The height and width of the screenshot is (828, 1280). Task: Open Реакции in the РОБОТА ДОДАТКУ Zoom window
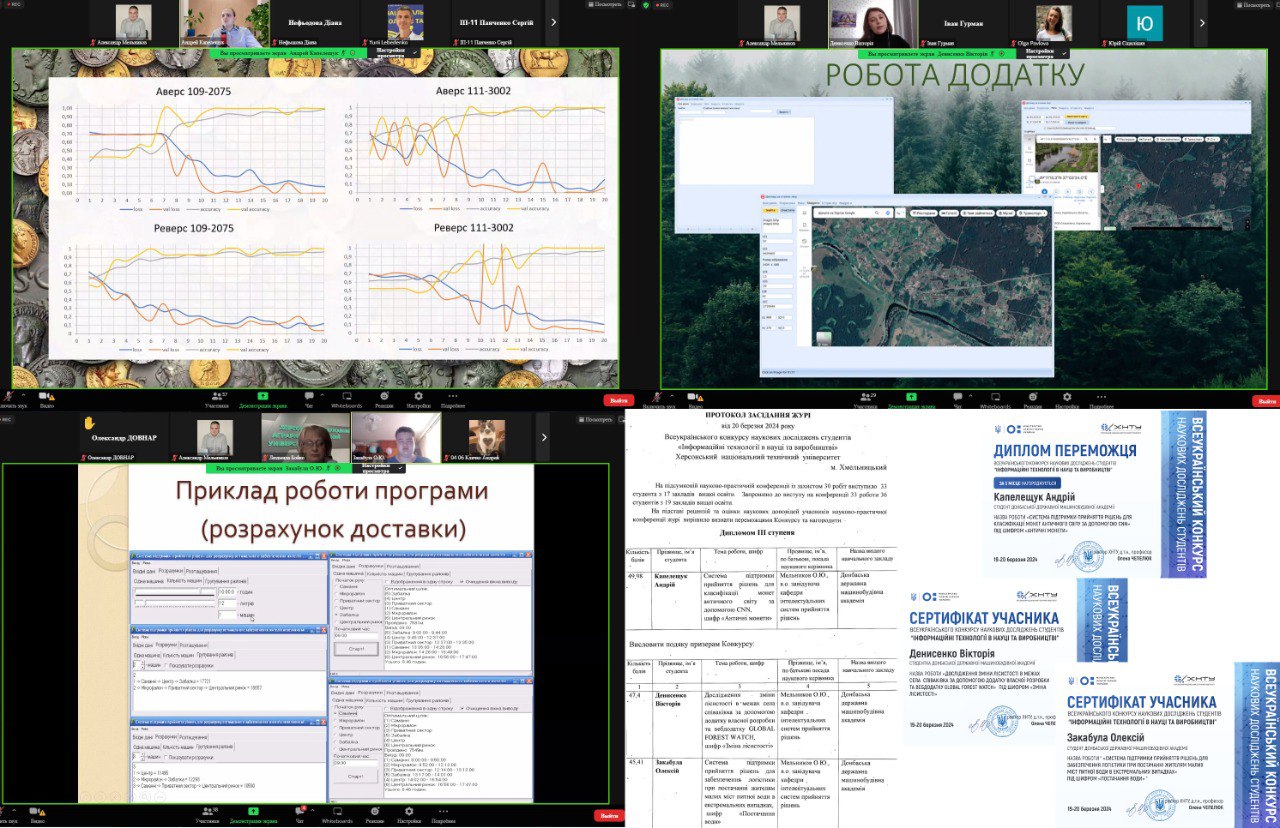click(x=1033, y=400)
